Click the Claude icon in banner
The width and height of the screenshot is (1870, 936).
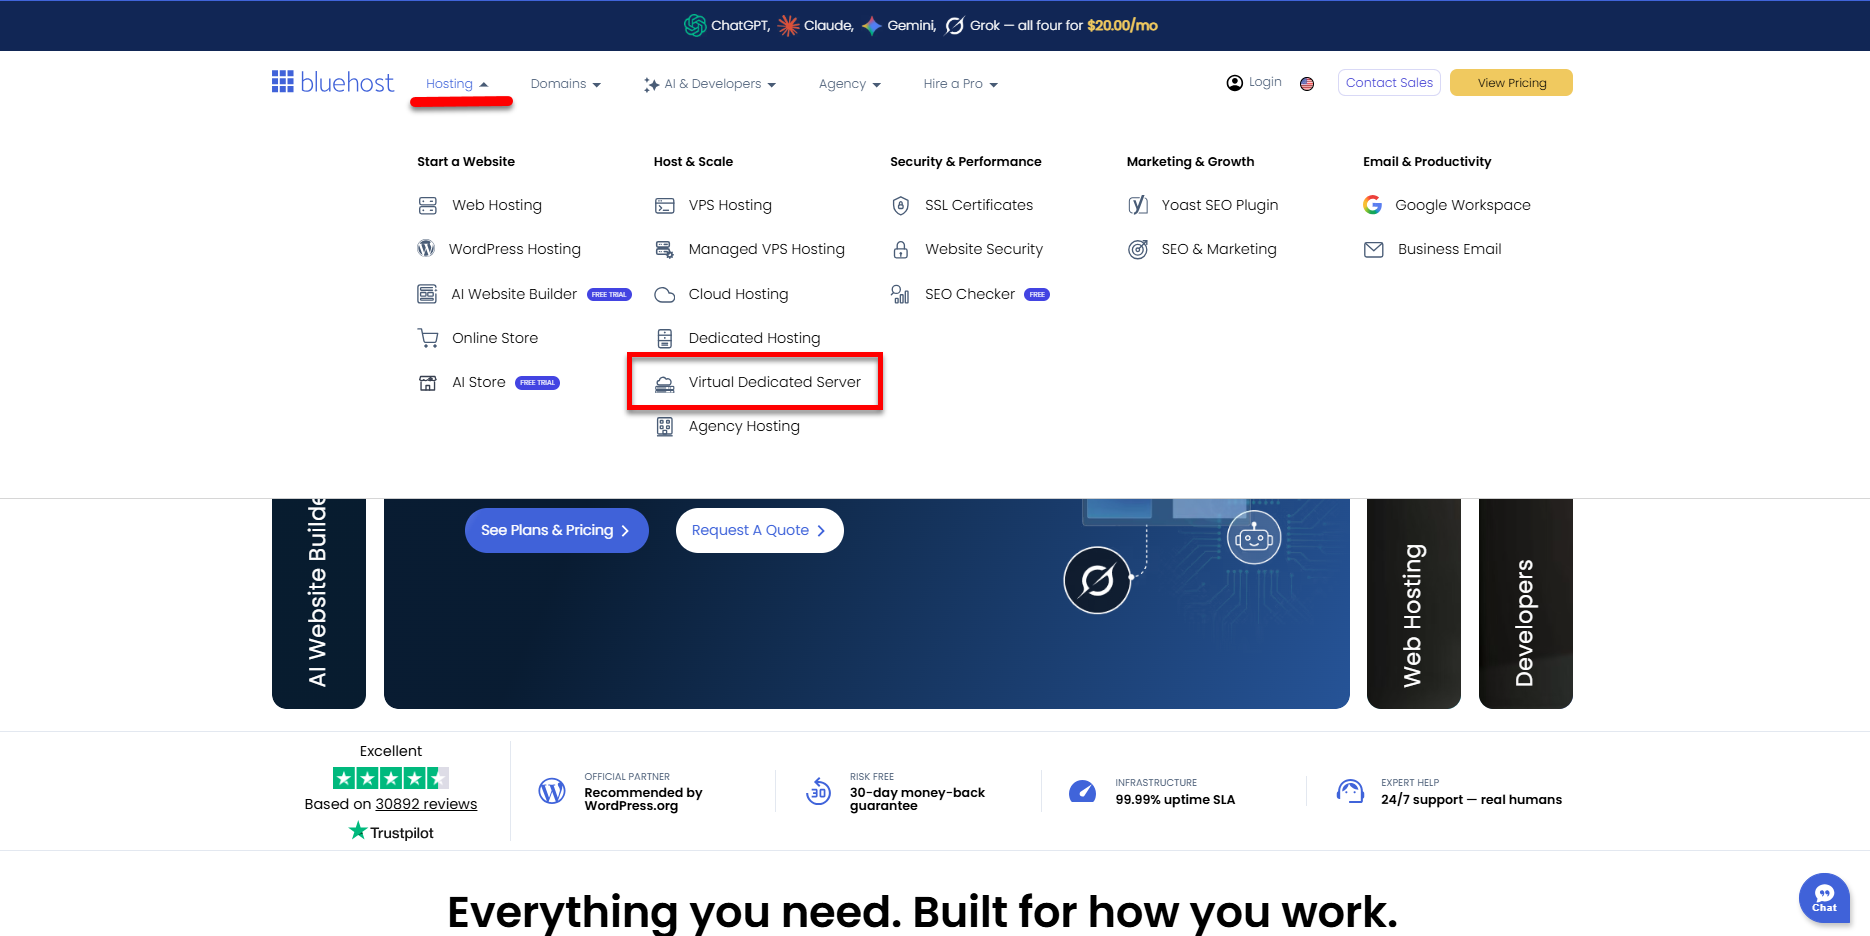(788, 25)
